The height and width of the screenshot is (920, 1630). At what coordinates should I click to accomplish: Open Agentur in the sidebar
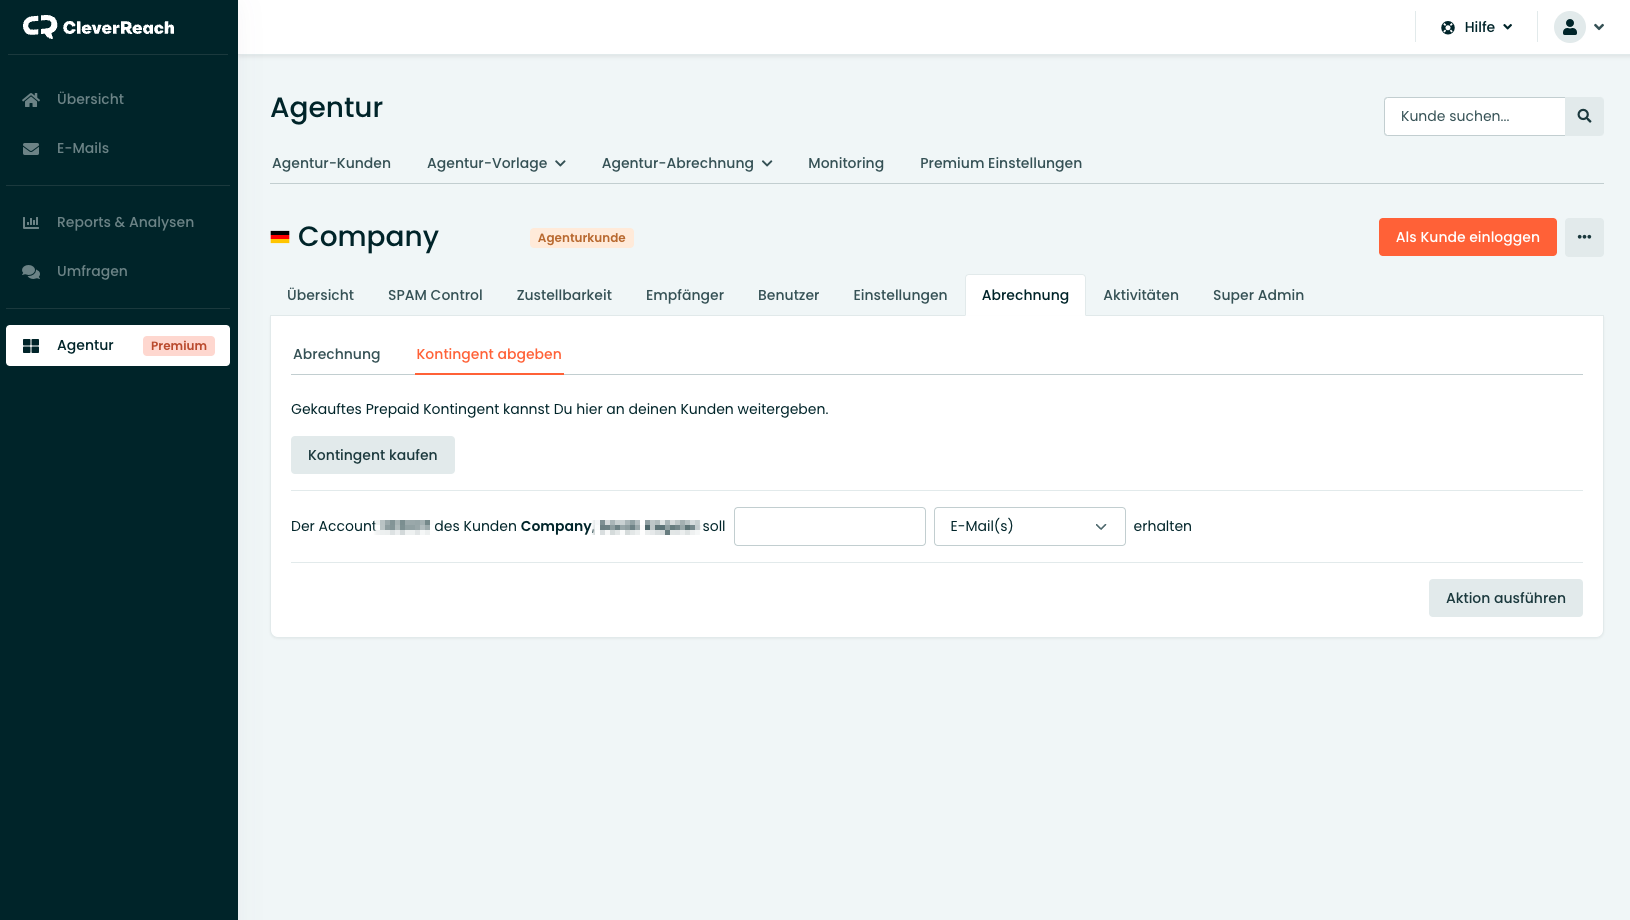coord(118,345)
